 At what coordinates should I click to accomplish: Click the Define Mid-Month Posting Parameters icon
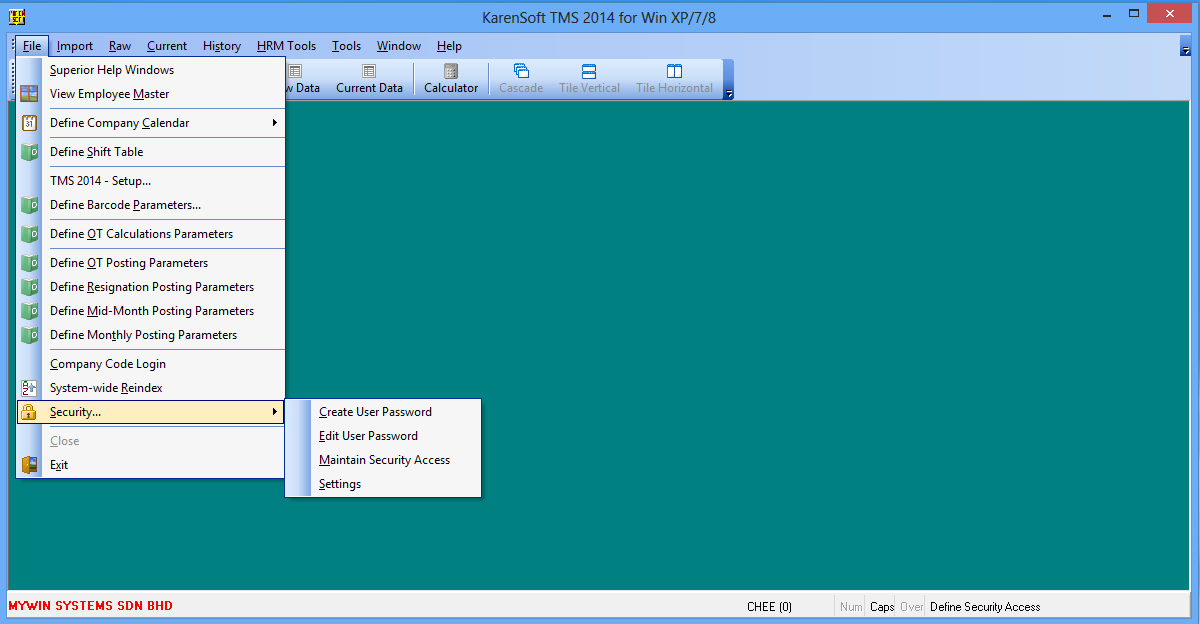click(x=29, y=311)
